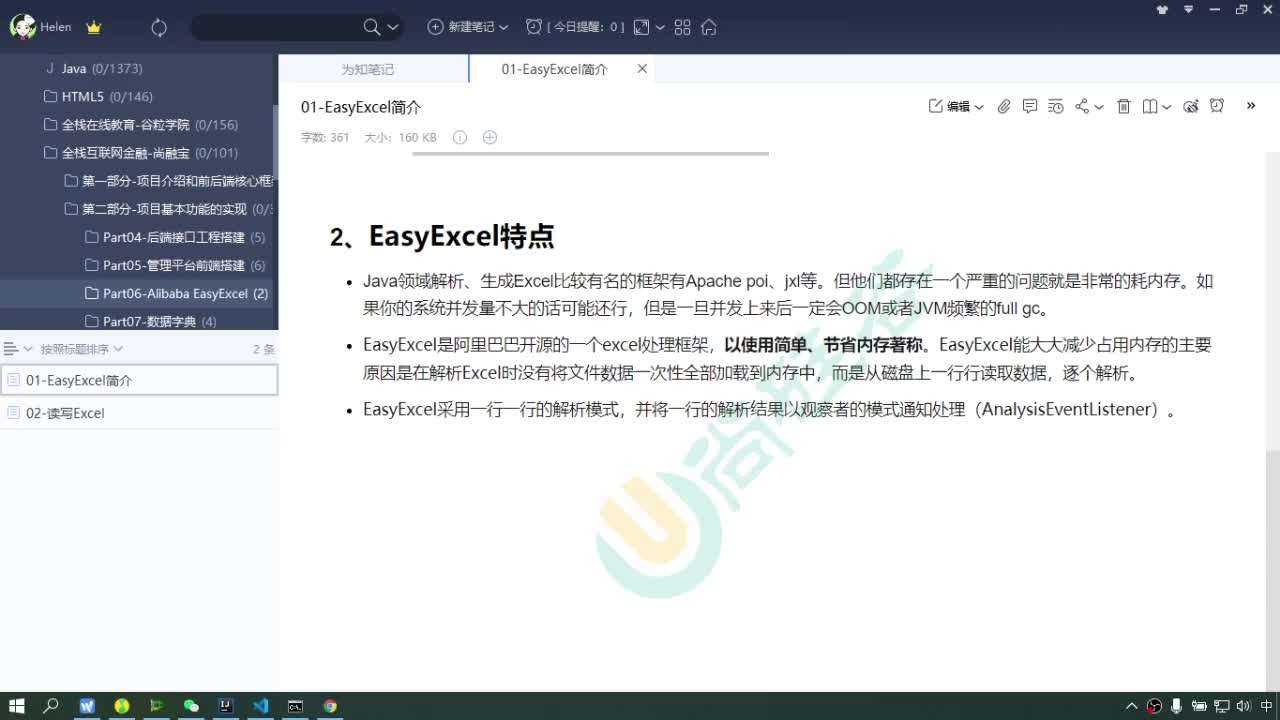Open the fullscreen mode dropdown arrow

pos(660,28)
